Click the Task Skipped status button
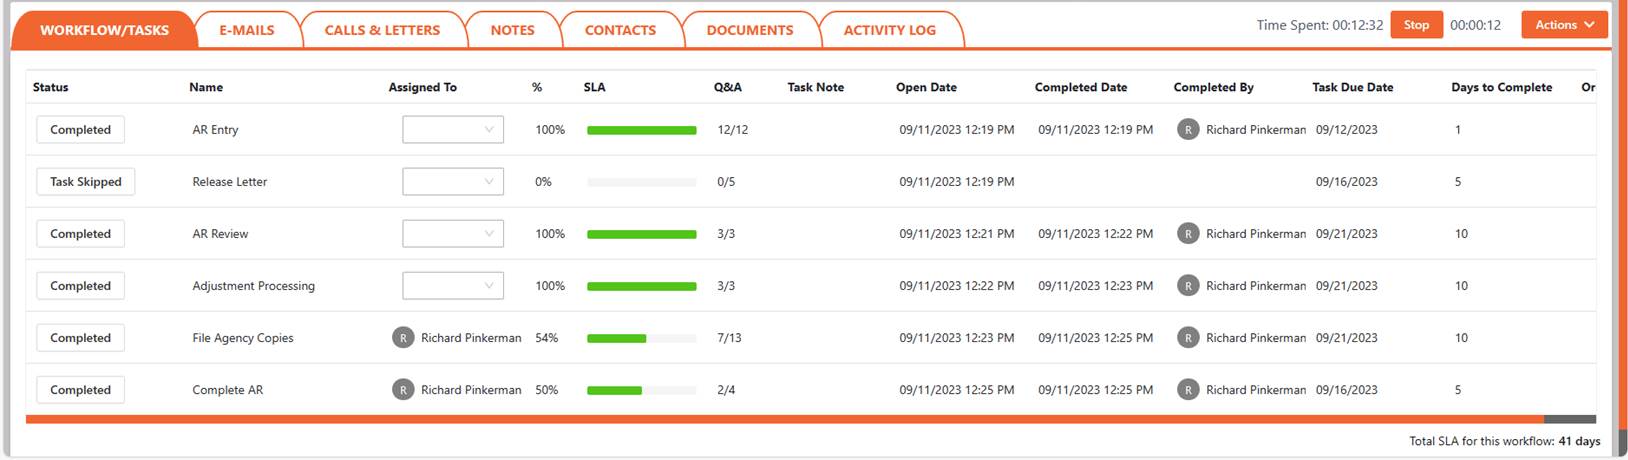This screenshot has width=1628, height=460. [x=86, y=182]
